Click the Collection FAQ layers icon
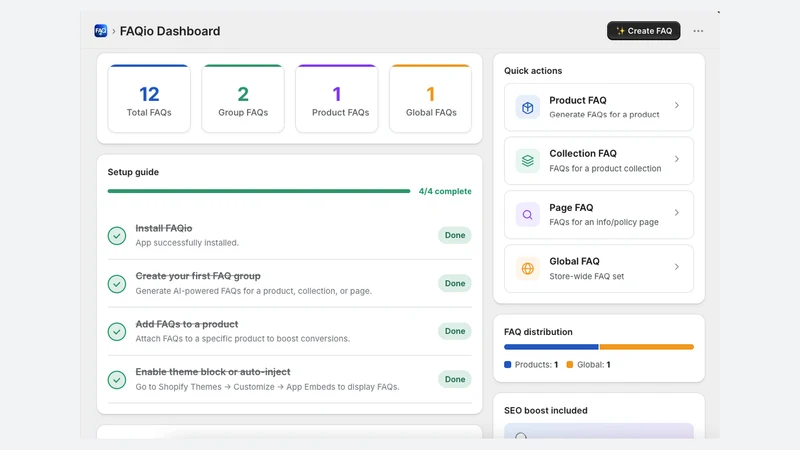Viewport: 800px width, 450px height. (x=528, y=161)
